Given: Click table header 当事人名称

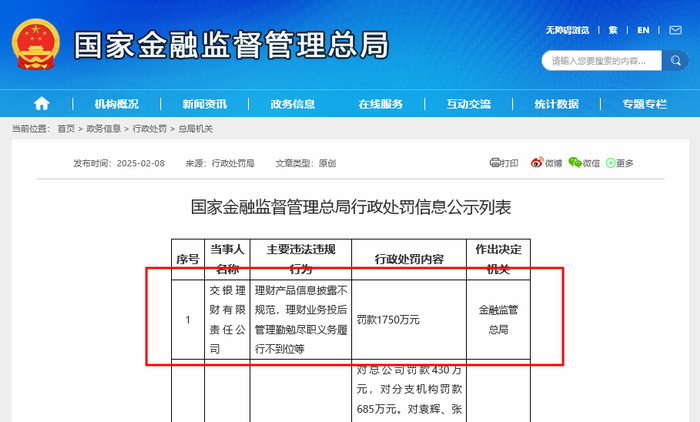Looking at the screenshot, I should (x=227, y=259).
